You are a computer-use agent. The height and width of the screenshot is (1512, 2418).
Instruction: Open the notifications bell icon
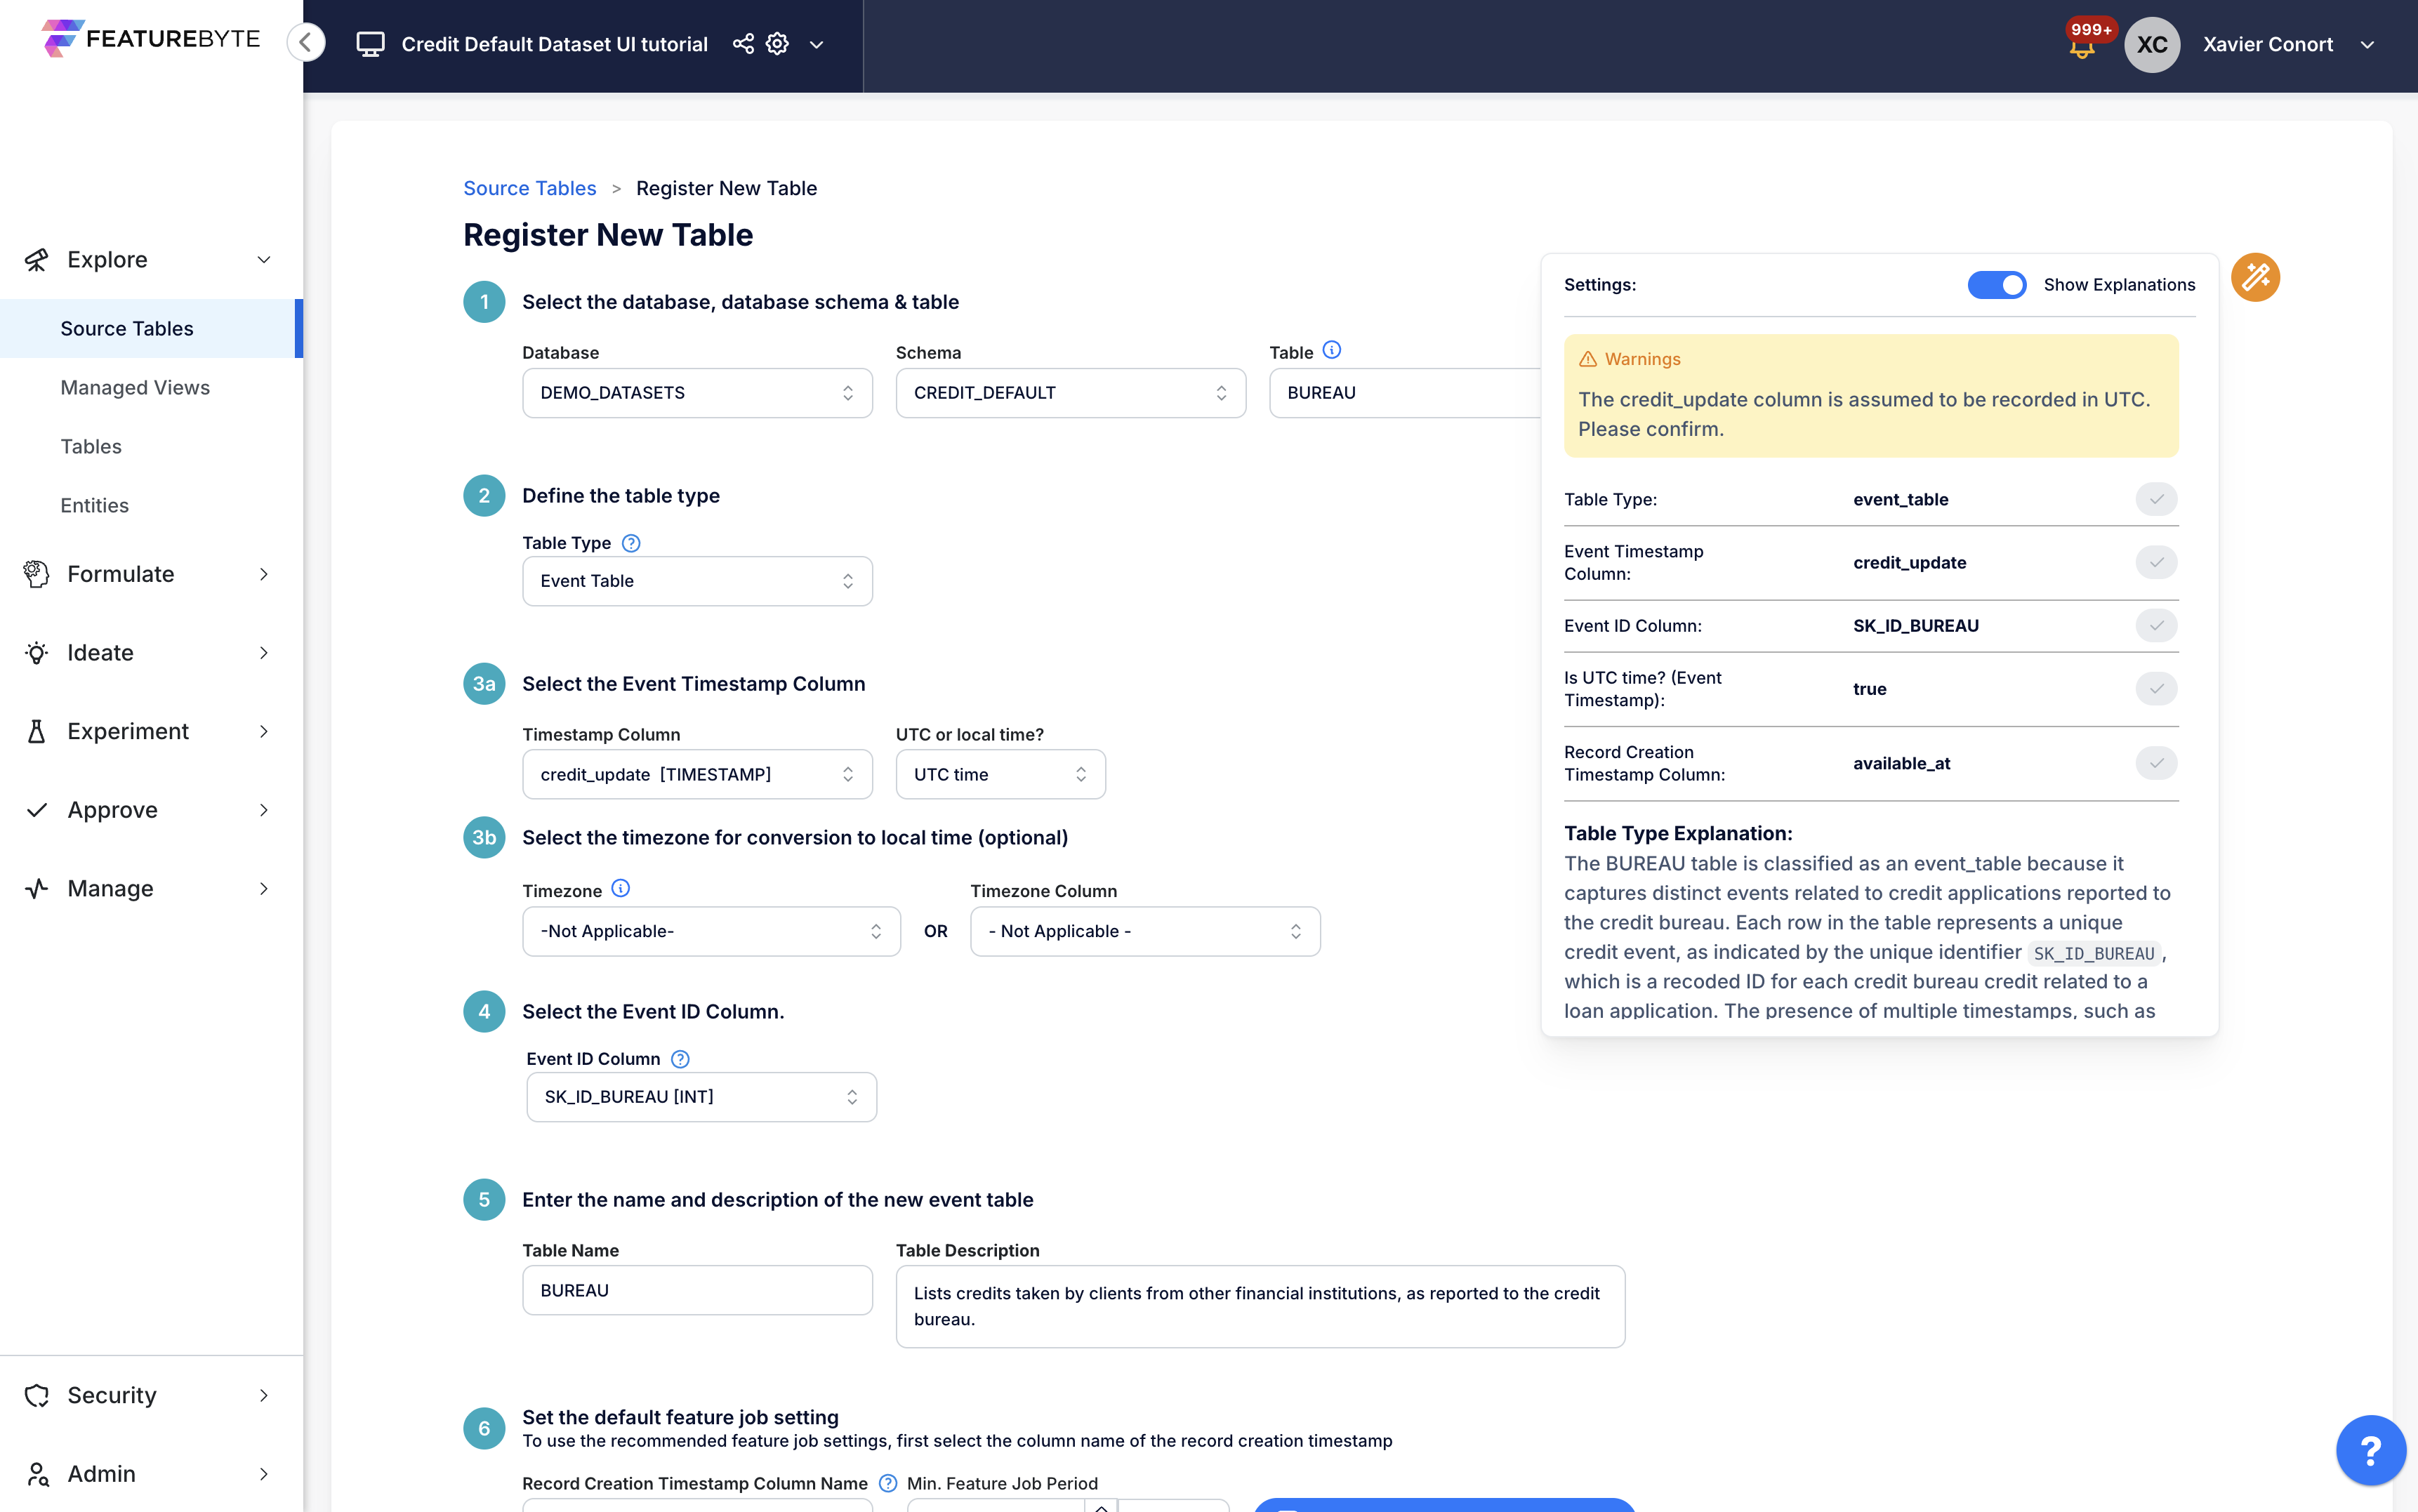[2082, 47]
